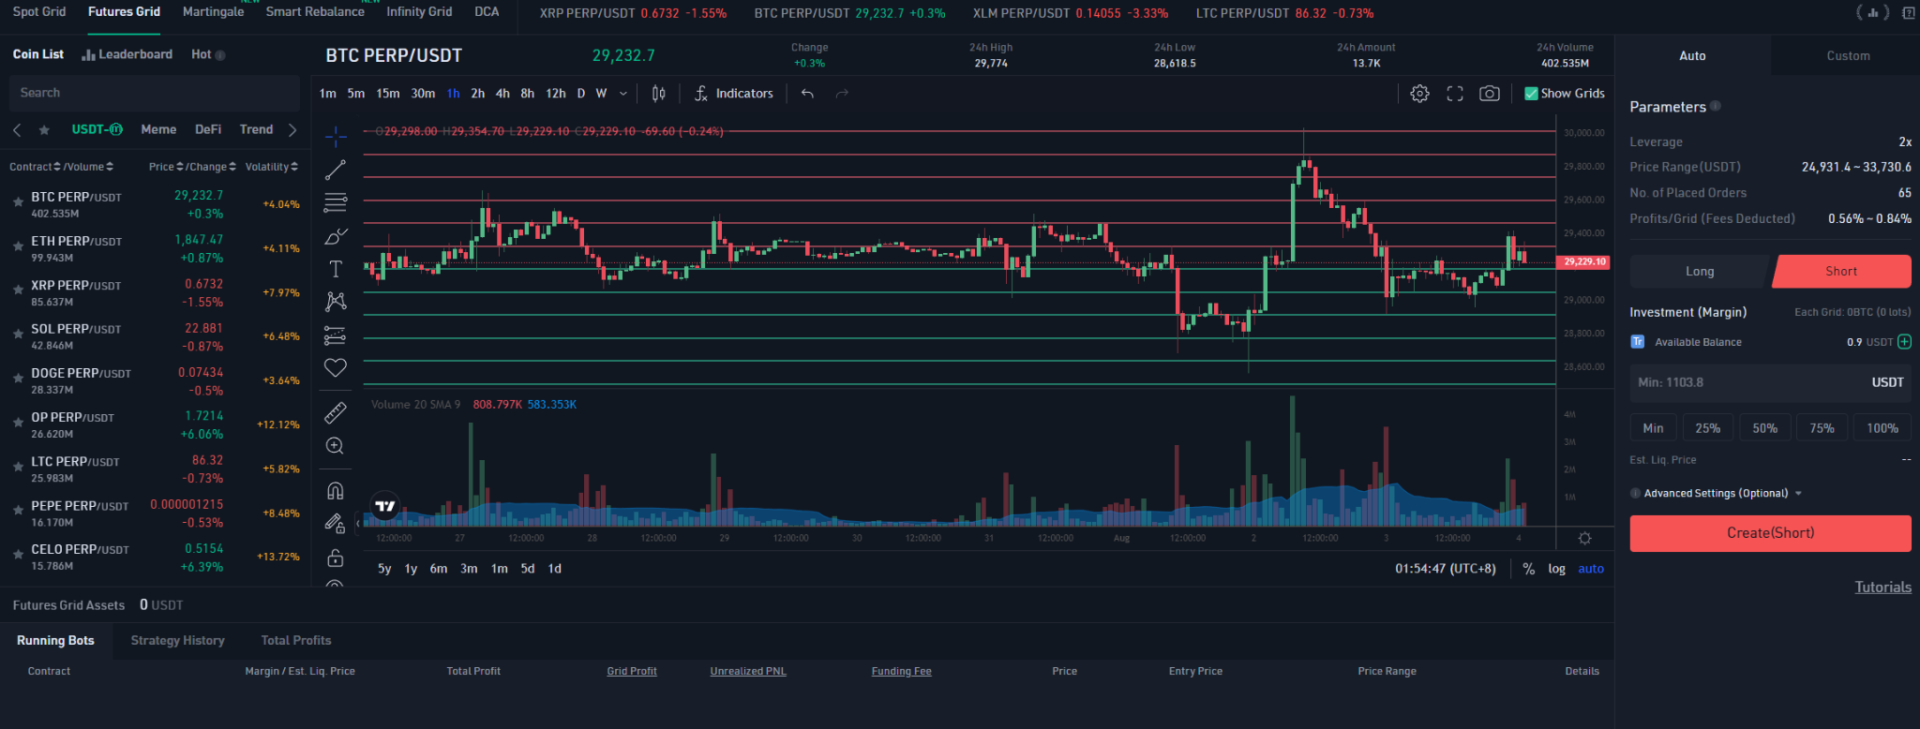This screenshot has height=729, width=1920.
Task: Select SOL PERP/USDT from coin list
Action: click(x=155, y=337)
